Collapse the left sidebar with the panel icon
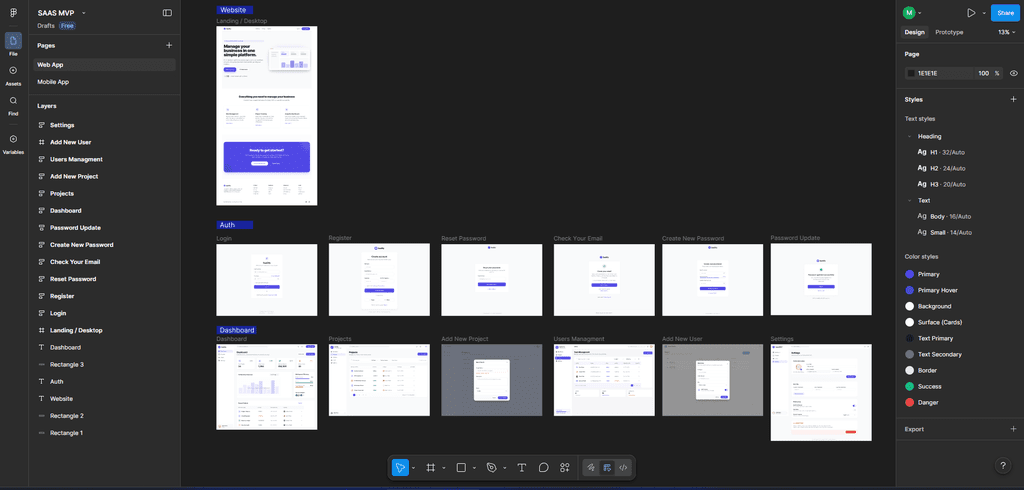The image size is (1024, 490). point(167,13)
